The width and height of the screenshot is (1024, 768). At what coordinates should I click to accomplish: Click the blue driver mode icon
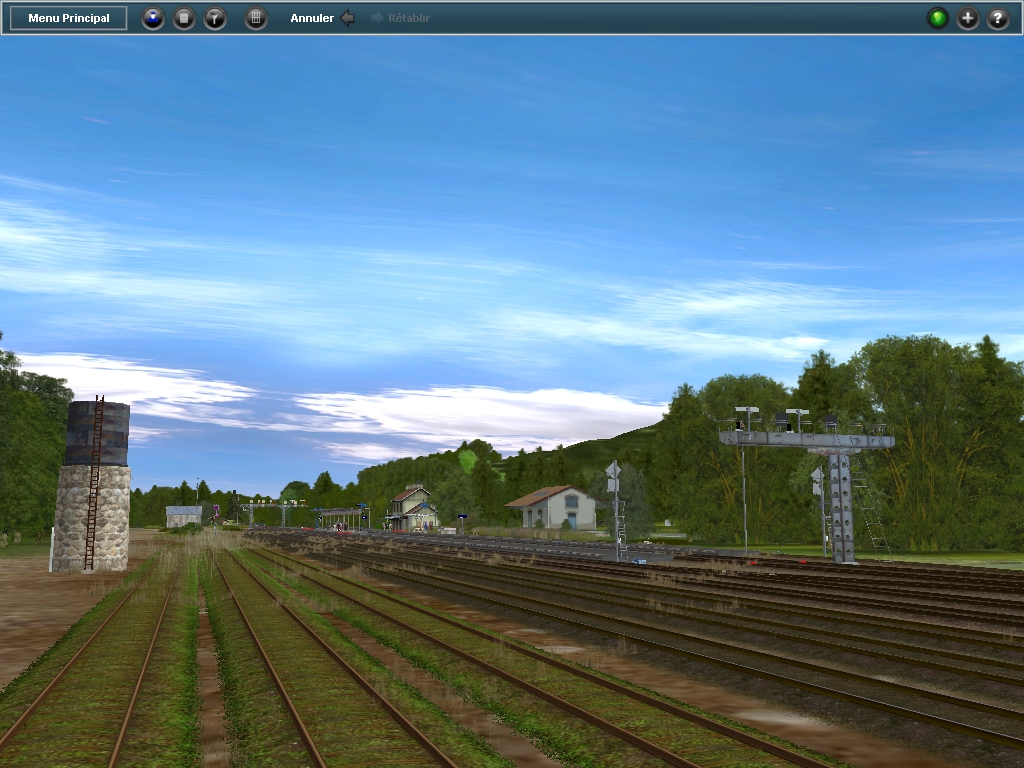153,18
